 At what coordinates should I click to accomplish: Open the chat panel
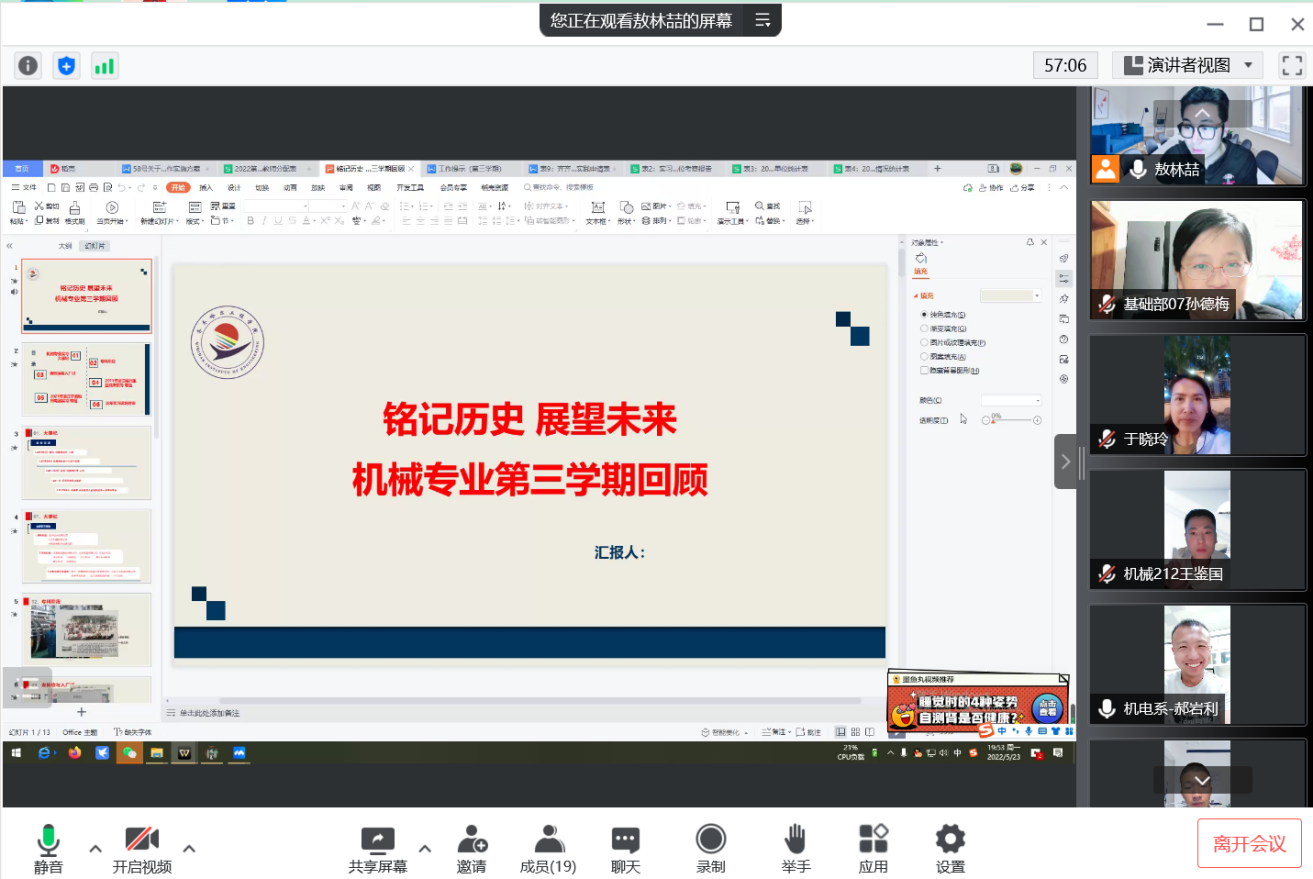point(625,840)
